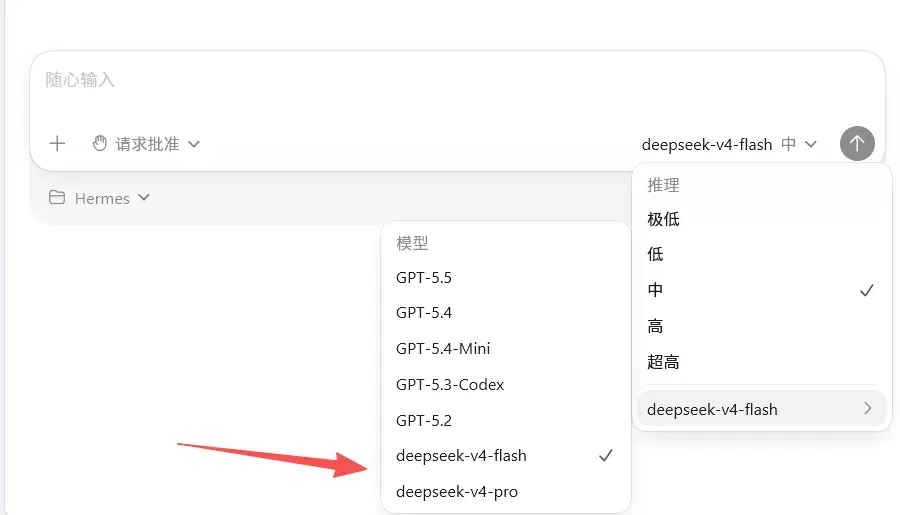Select 中 reasoning level

tap(761, 290)
